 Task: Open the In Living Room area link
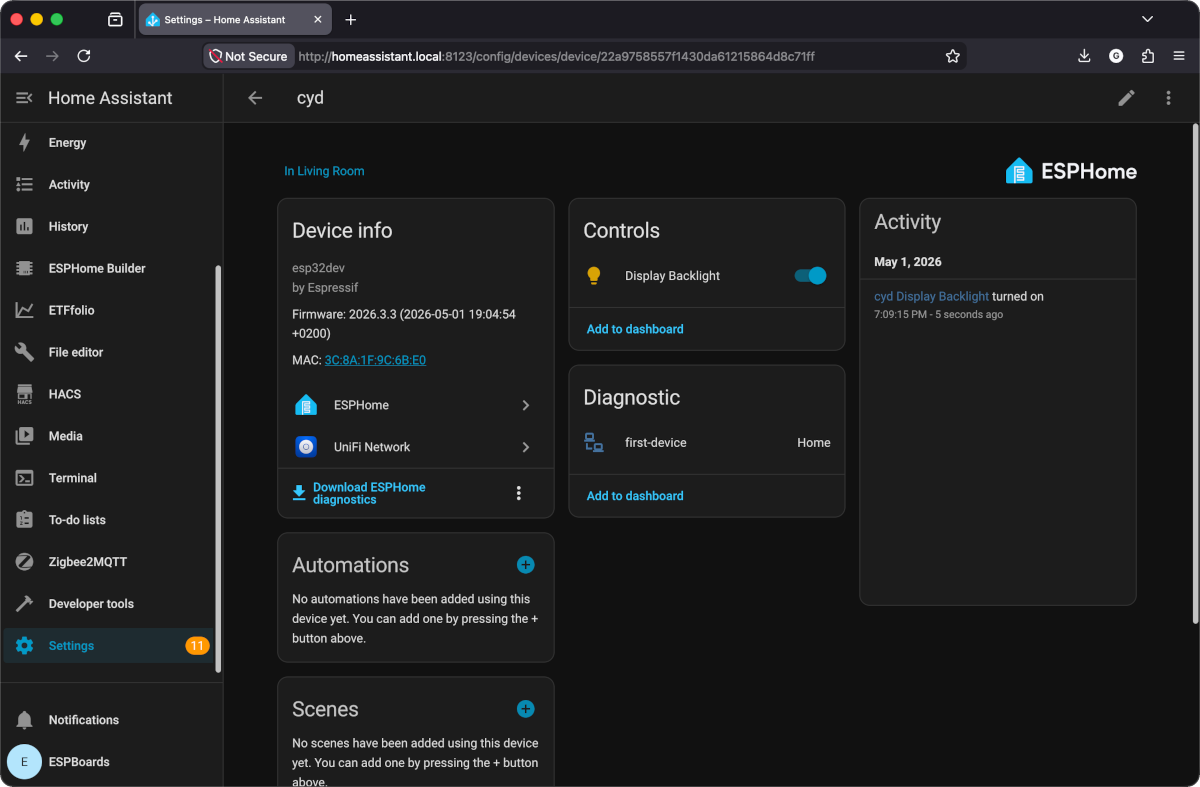tap(324, 171)
